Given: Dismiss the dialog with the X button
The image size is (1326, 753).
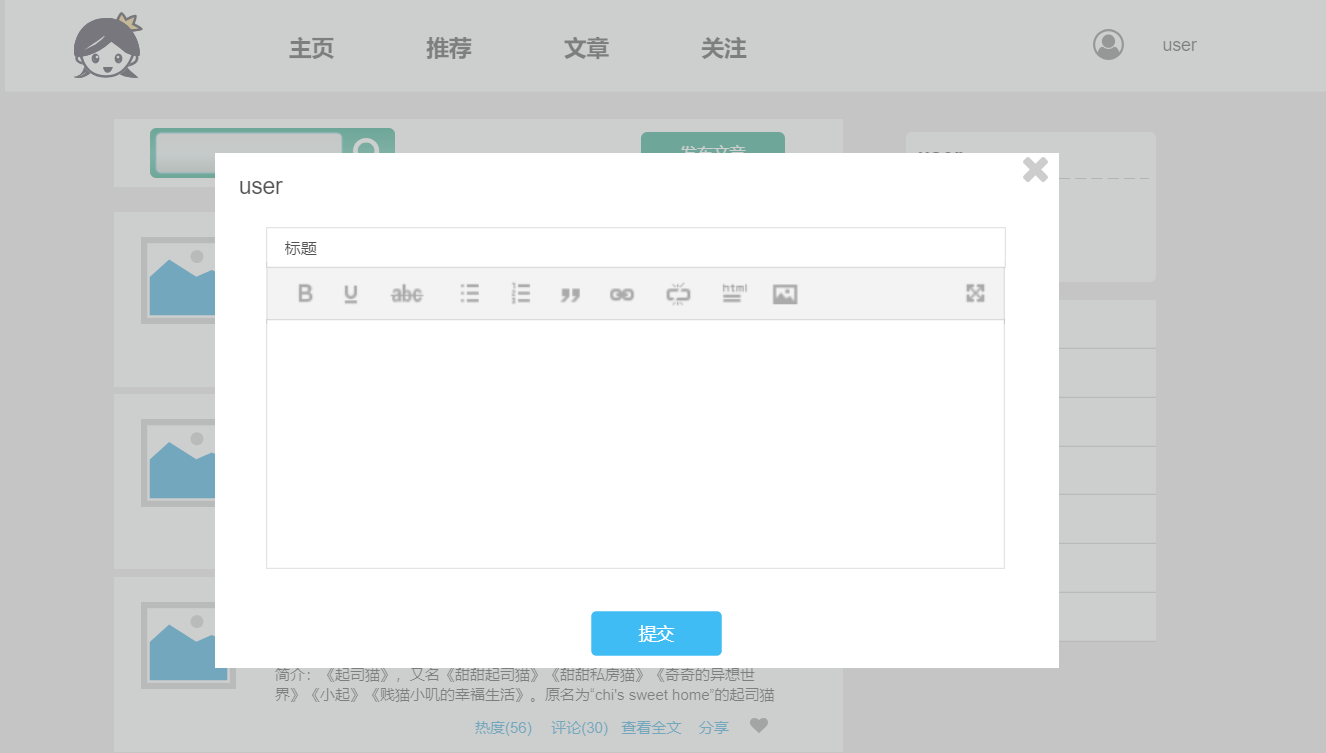Looking at the screenshot, I should [x=1035, y=170].
